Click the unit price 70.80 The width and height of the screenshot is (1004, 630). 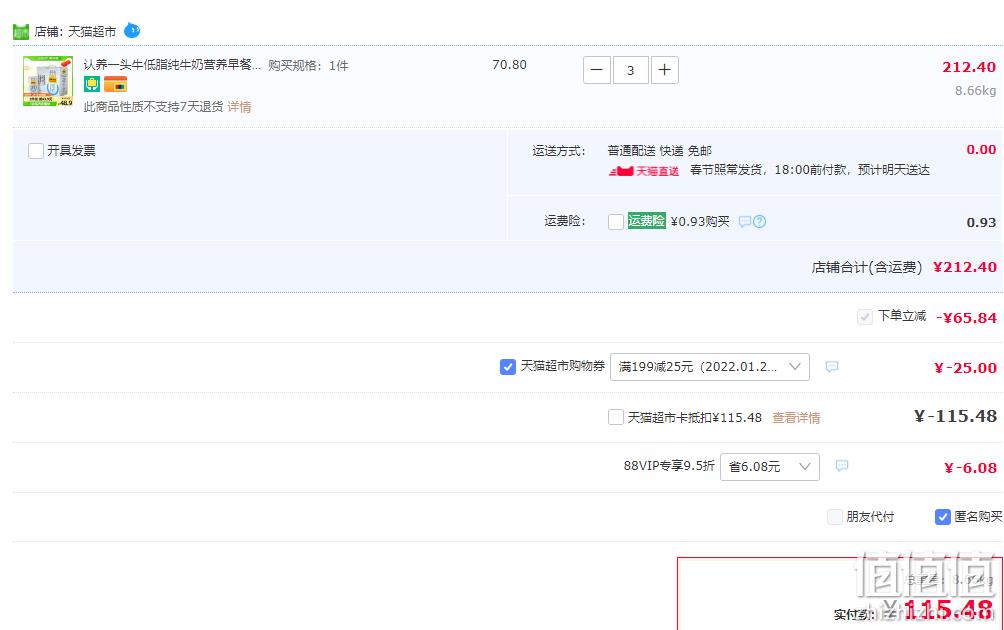[509, 65]
